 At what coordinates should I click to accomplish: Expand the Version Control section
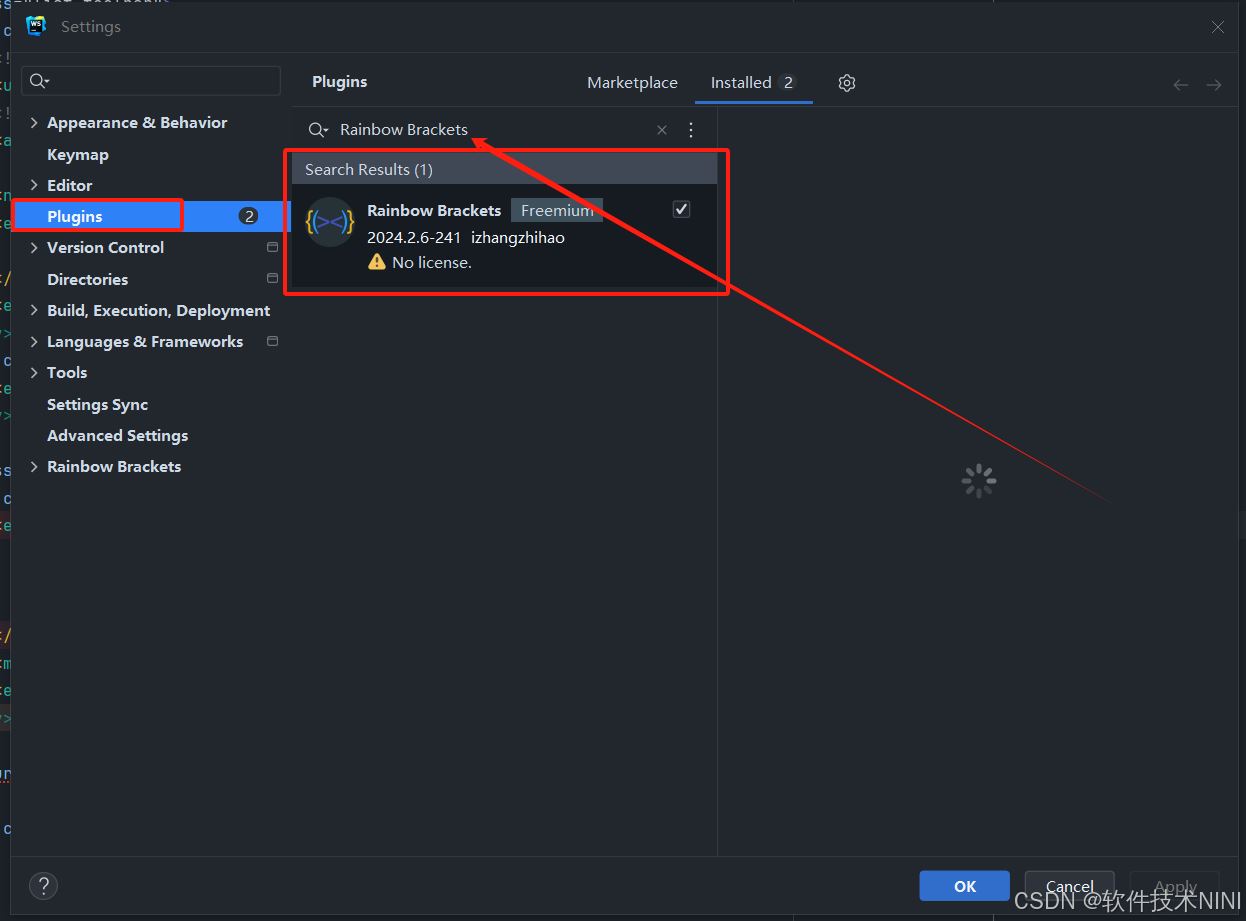pyautogui.click(x=34, y=247)
